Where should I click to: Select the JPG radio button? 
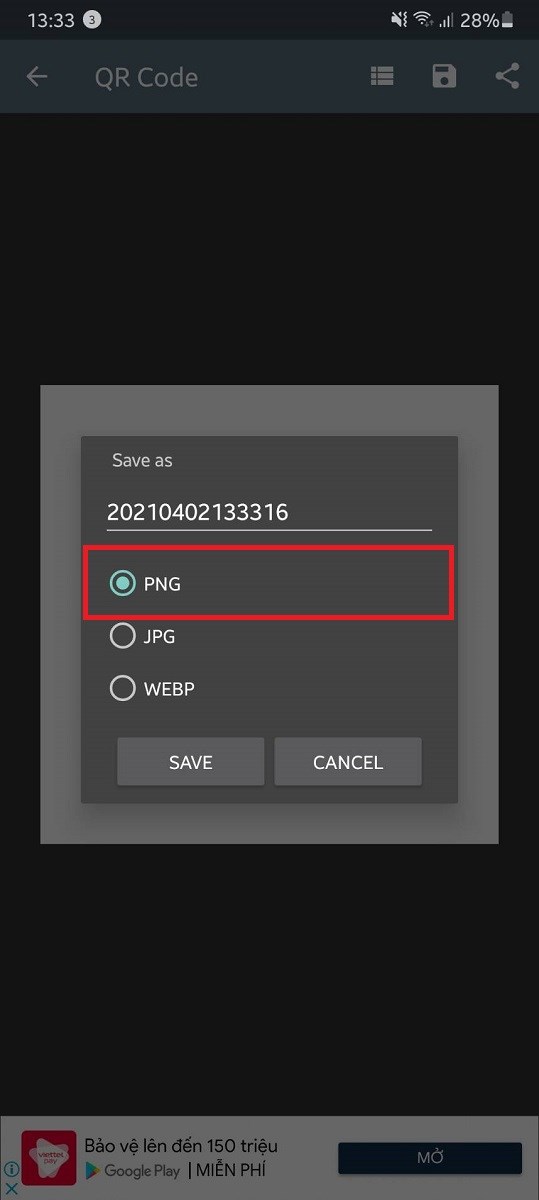(x=122, y=636)
